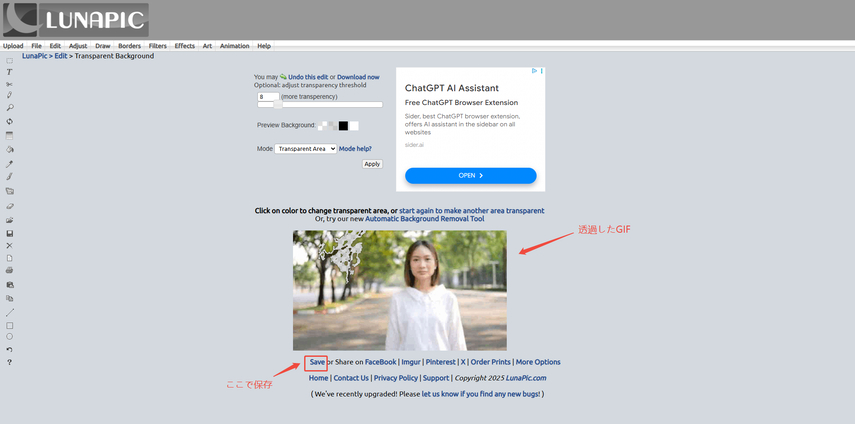Open the Mode help? link
This screenshot has width=855, height=424.
pyautogui.click(x=356, y=148)
